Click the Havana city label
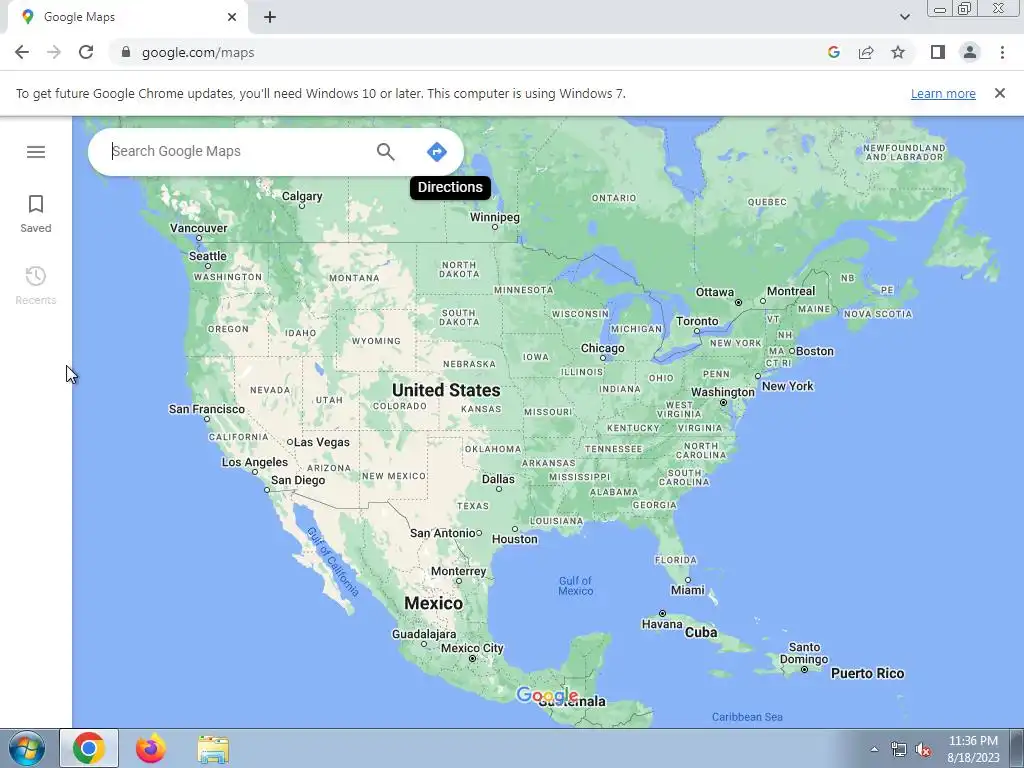The height and width of the screenshot is (768, 1024). click(662, 624)
